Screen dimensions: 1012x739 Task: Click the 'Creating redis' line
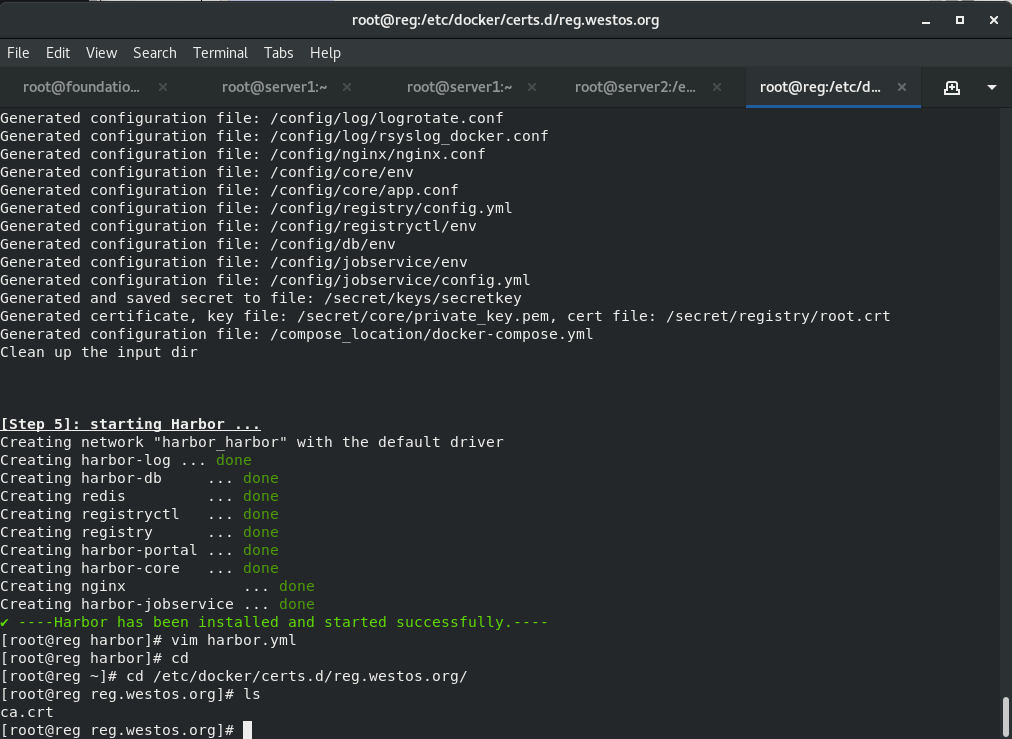point(139,496)
